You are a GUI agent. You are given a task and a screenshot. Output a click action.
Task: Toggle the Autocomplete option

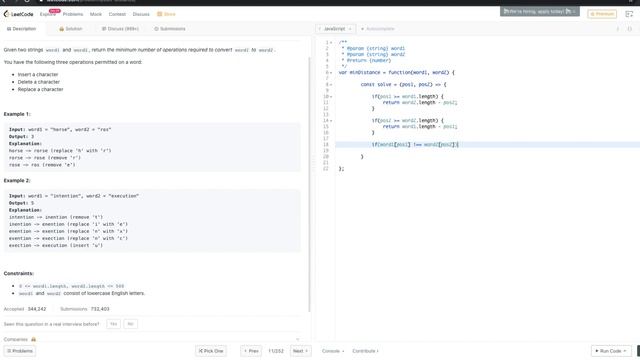[x=378, y=29]
